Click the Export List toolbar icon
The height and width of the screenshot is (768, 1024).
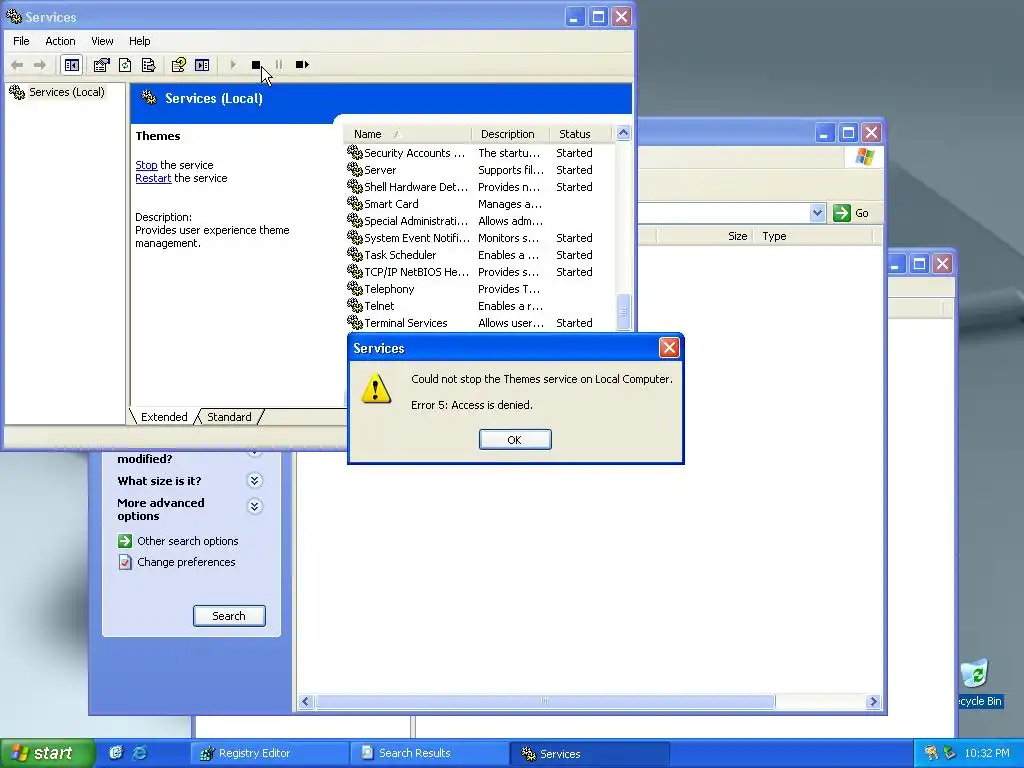click(148, 65)
